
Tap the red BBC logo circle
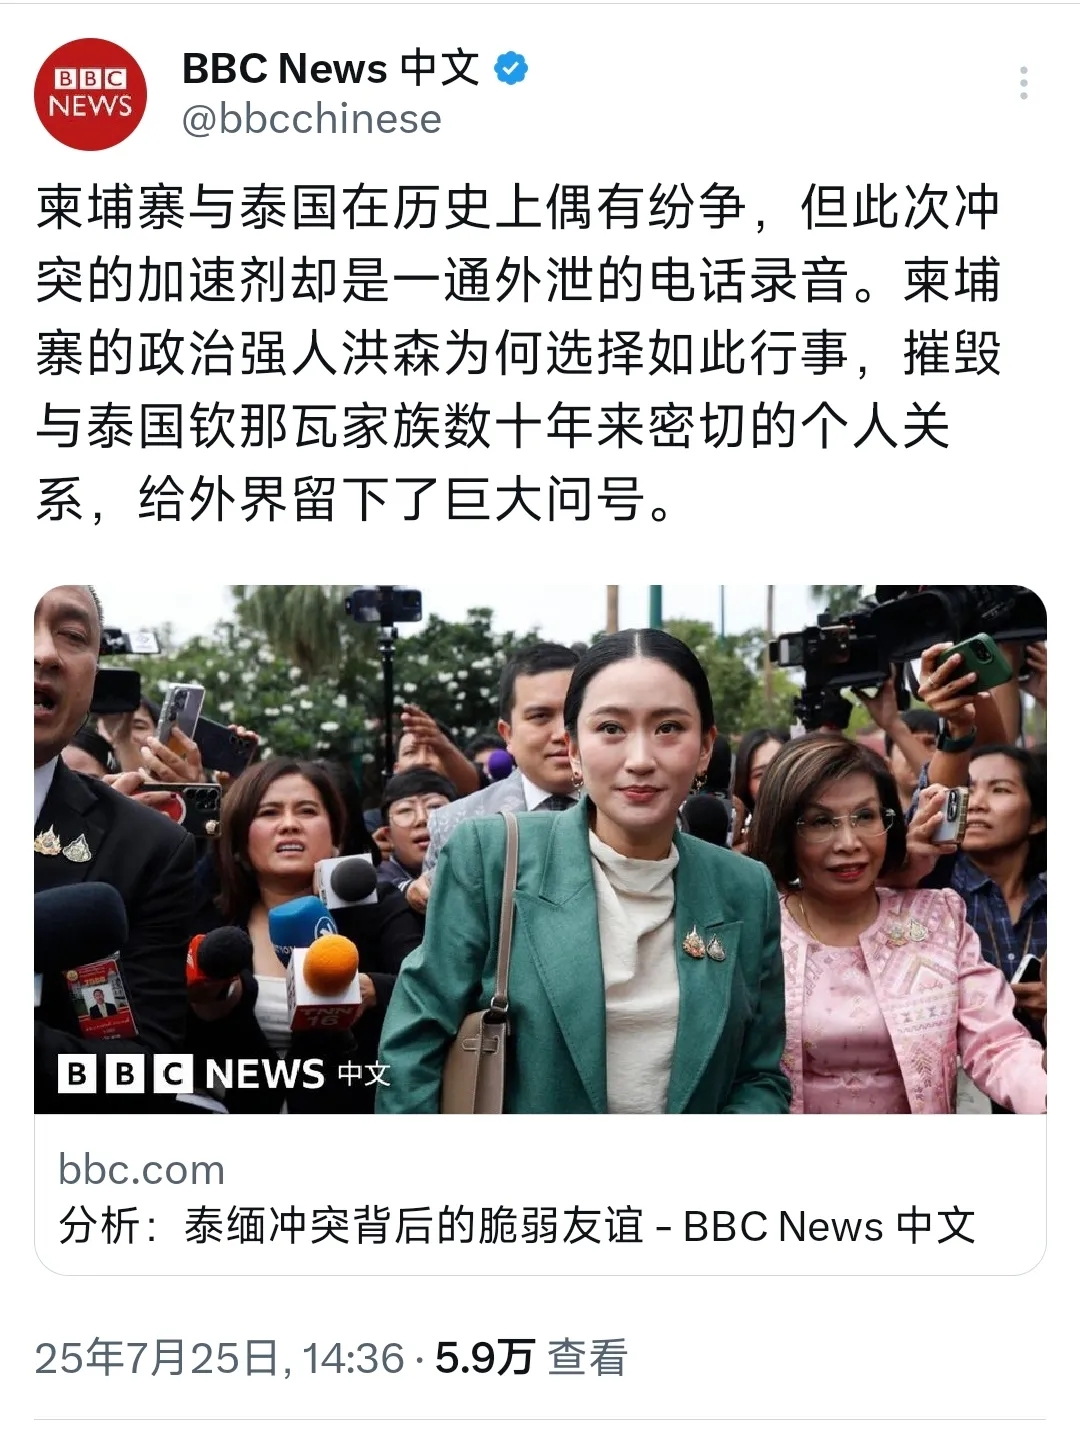[x=90, y=94]
